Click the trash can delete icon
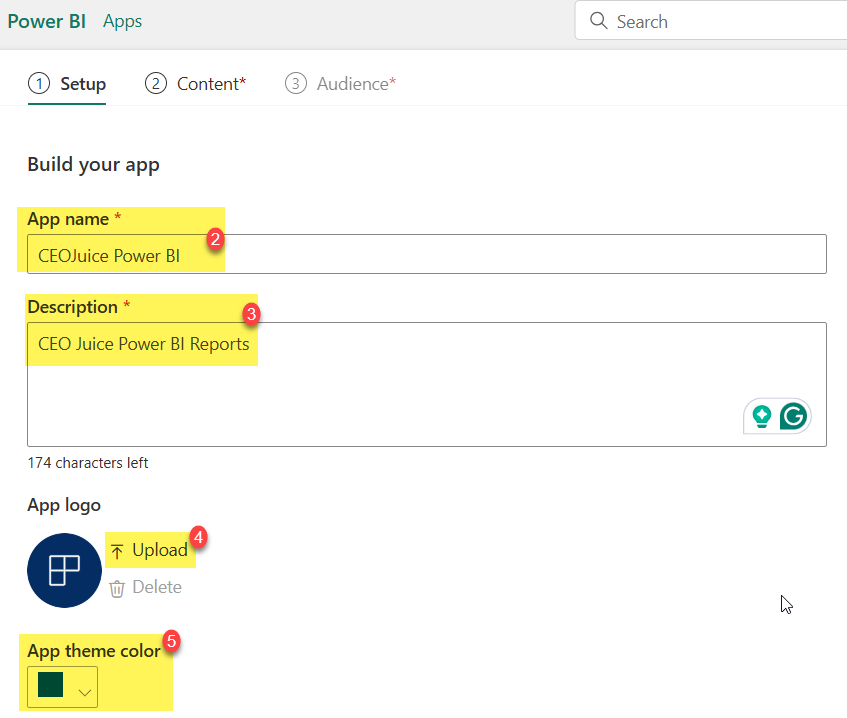The width and height of the screenshot is (847, 718). coord(117,588)
